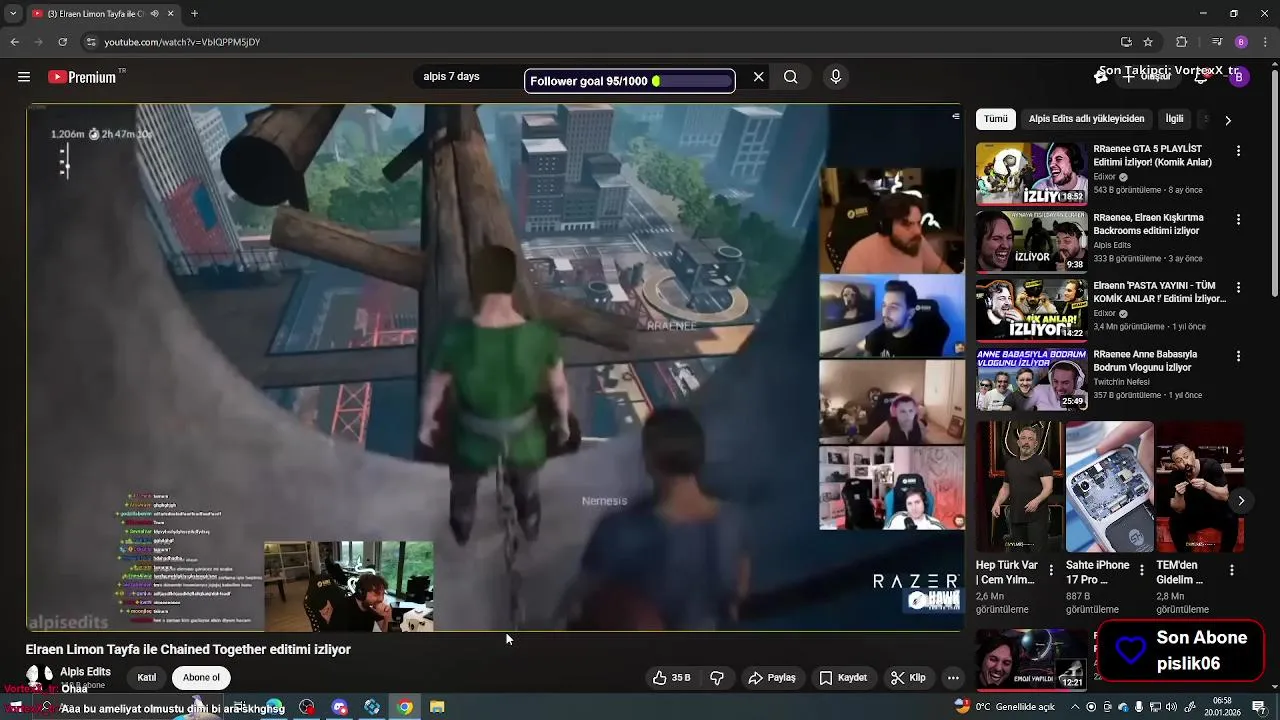Select 'Alpis Edits adlı yükleyiciden' chip
Screen dimensions: 1280x720
coord(1086,119)
